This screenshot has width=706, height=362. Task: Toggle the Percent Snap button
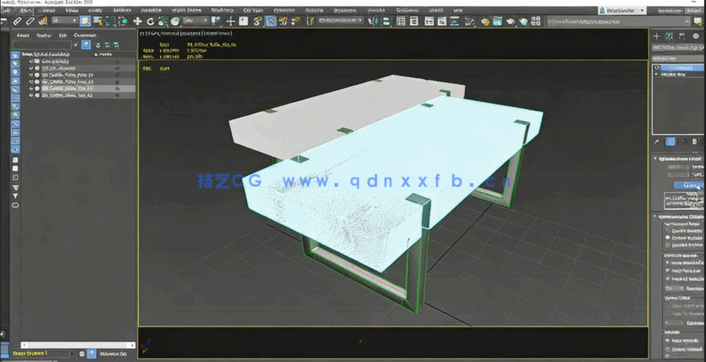[283, 21]
